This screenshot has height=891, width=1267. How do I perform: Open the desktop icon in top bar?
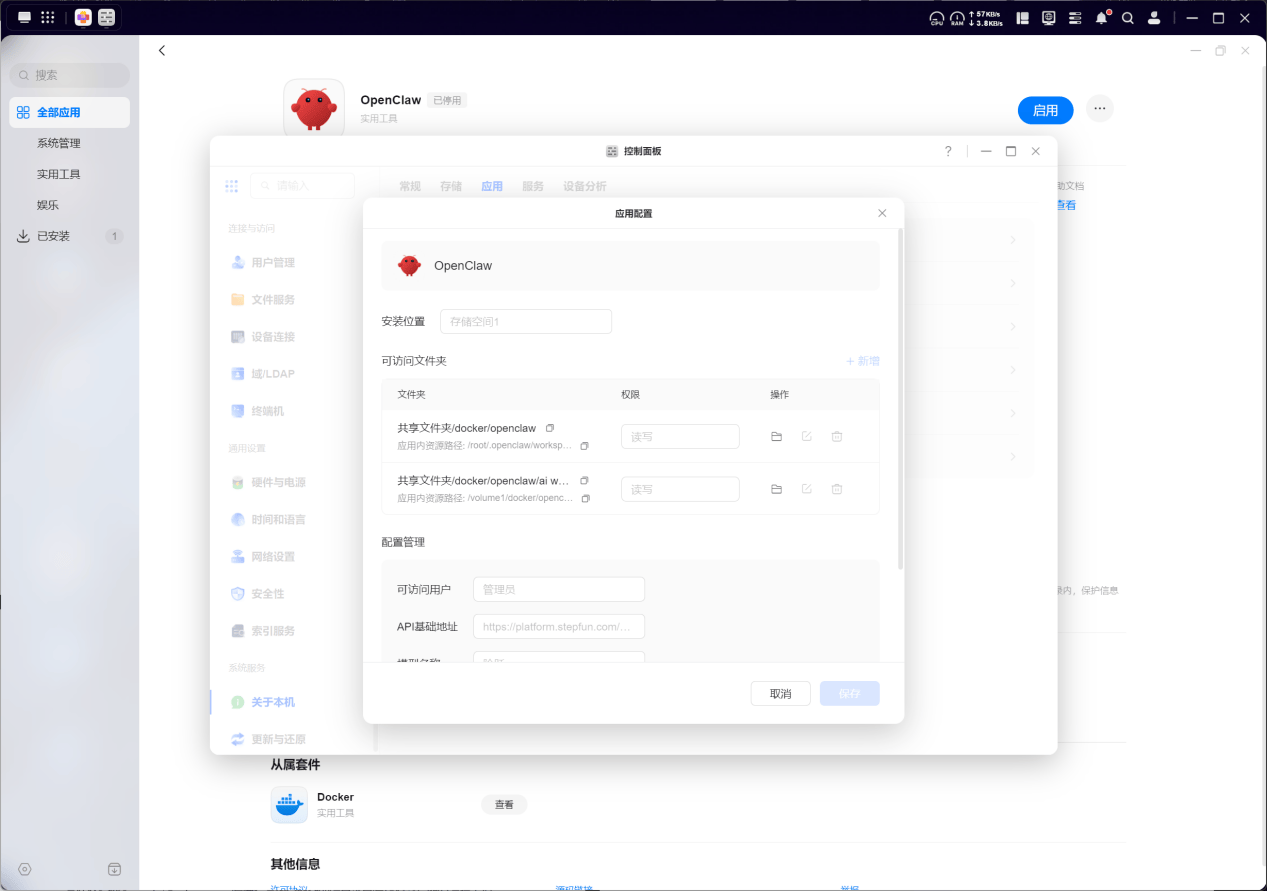pyautogui.click(x=24, y=17)
